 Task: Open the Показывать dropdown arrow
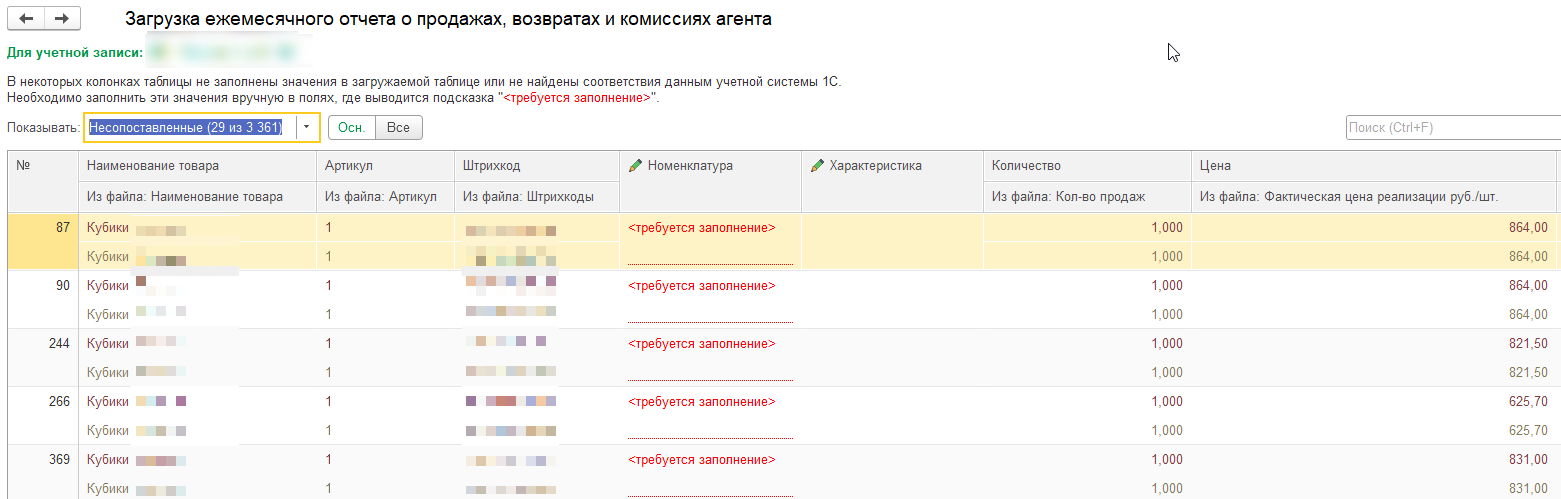click(x=307, y=127)
